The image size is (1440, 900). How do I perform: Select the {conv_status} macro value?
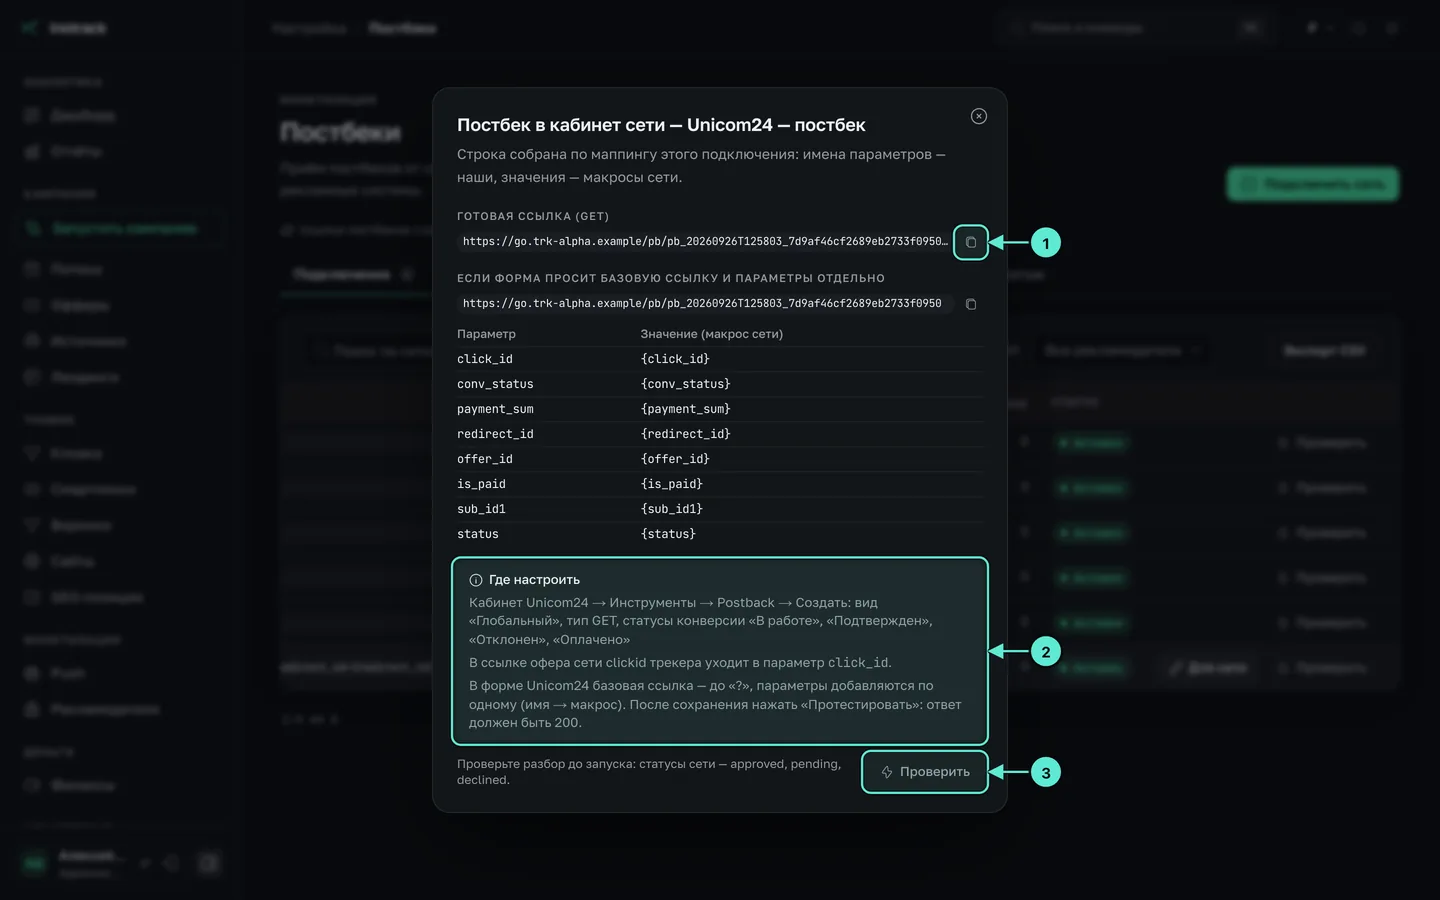(686, 384)
